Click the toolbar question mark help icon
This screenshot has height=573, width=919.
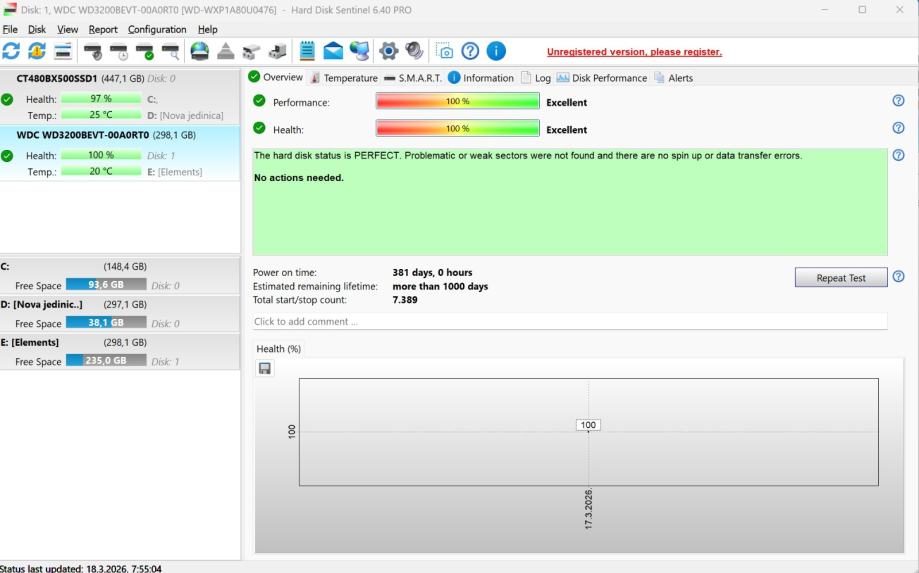click(470, 51)
